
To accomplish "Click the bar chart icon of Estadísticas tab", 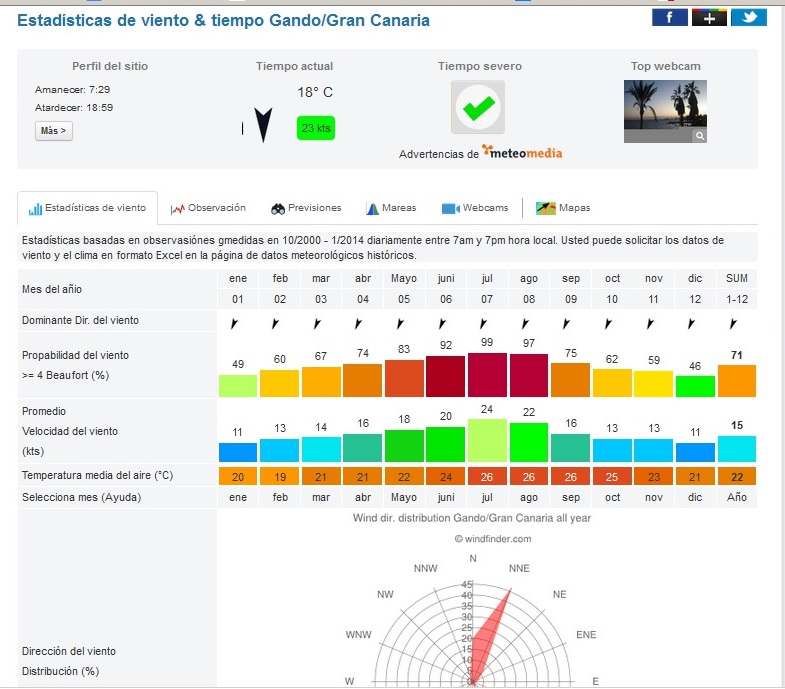I will pos(35,209).
